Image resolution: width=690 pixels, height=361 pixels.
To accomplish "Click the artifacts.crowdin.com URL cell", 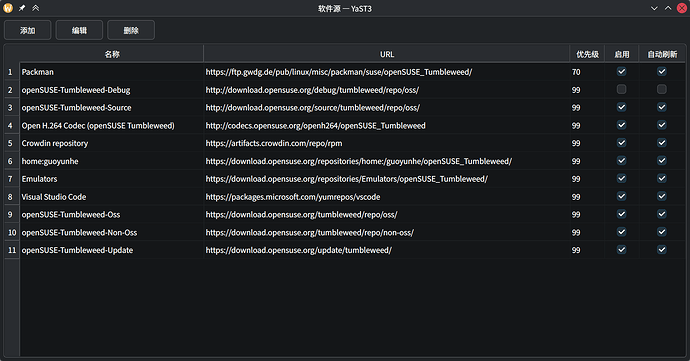I will tap(387, 143).
